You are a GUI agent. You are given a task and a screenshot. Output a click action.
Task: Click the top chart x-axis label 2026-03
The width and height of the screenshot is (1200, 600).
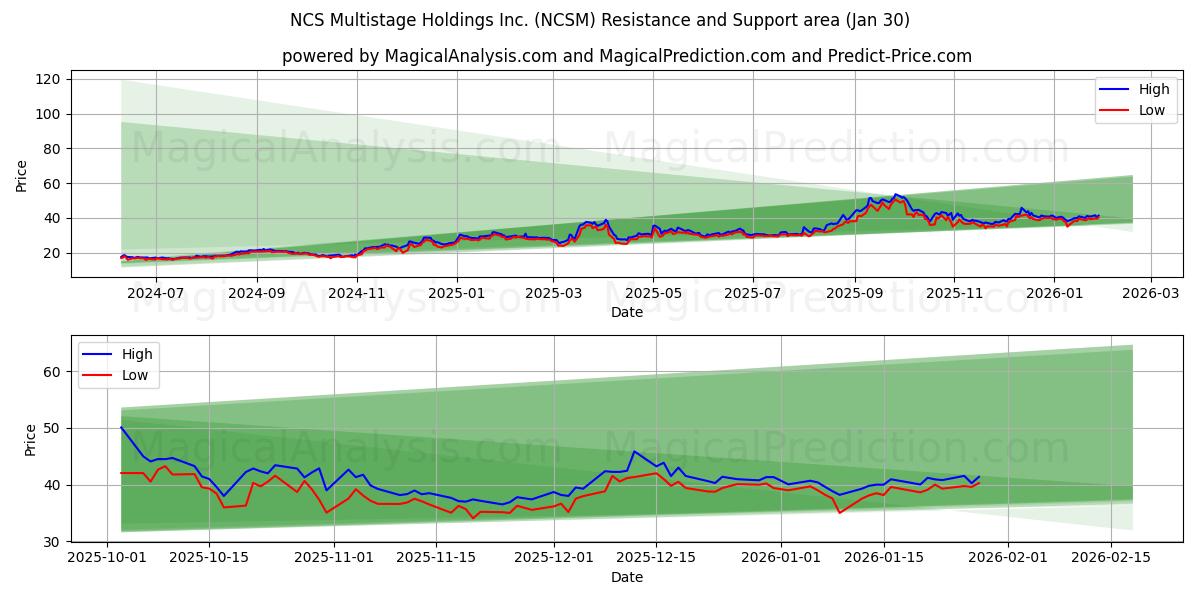pos(1150,294)
